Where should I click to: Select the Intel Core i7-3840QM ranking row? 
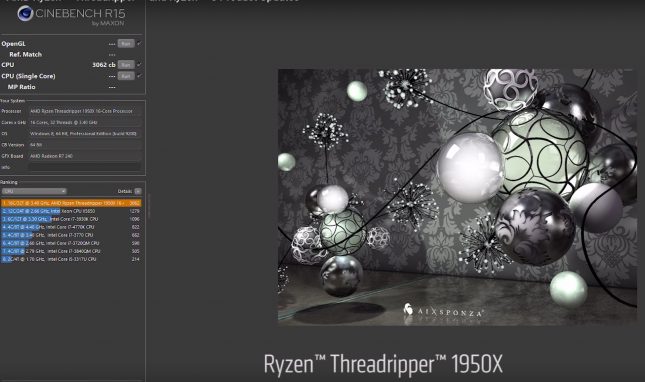coord(71,251)
